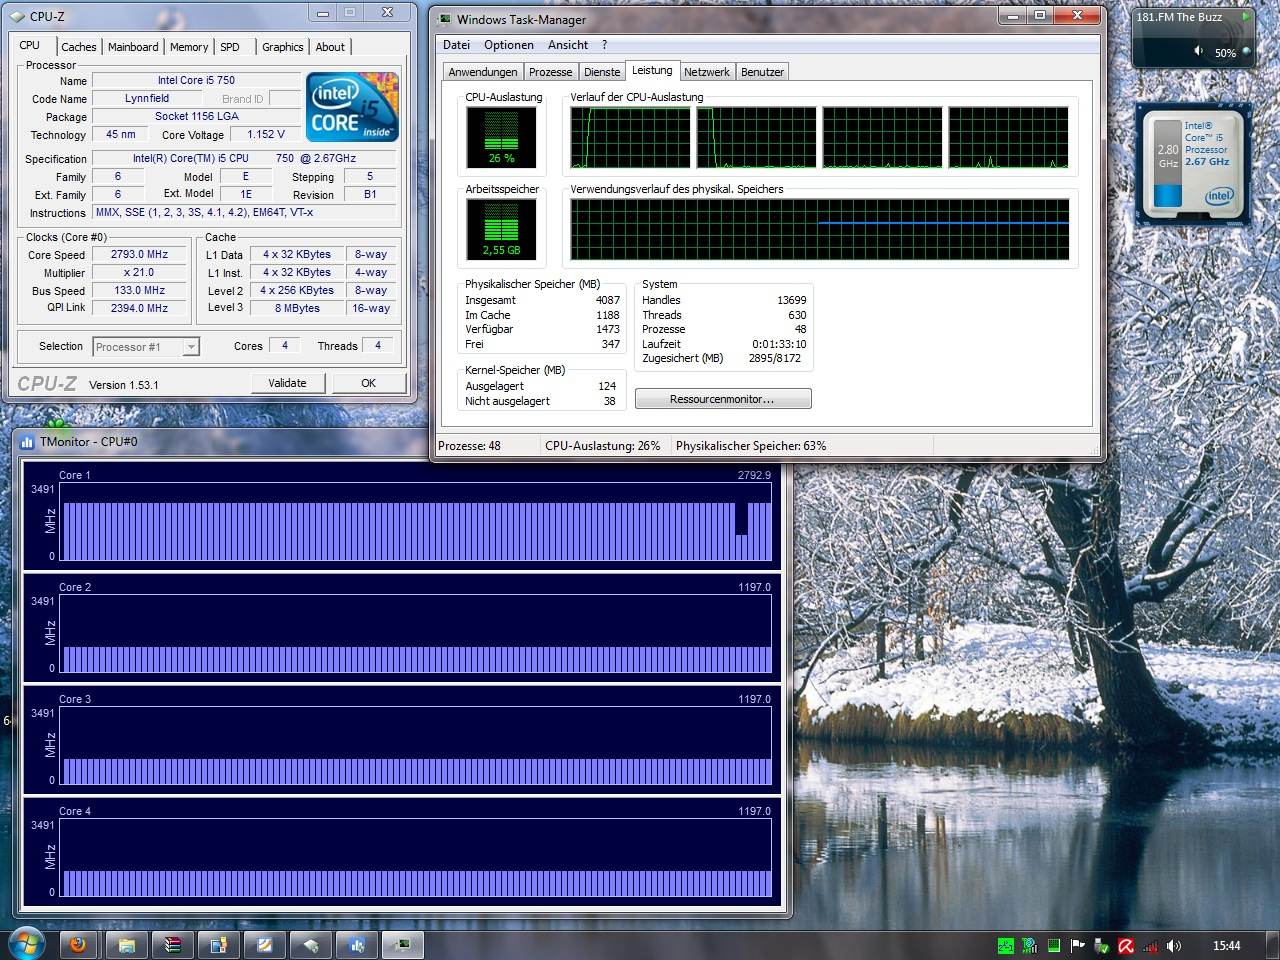Viewport: 1280px width, 960px height.
Task: Click the physical memory usage history graph
Action: pos(820,229)
